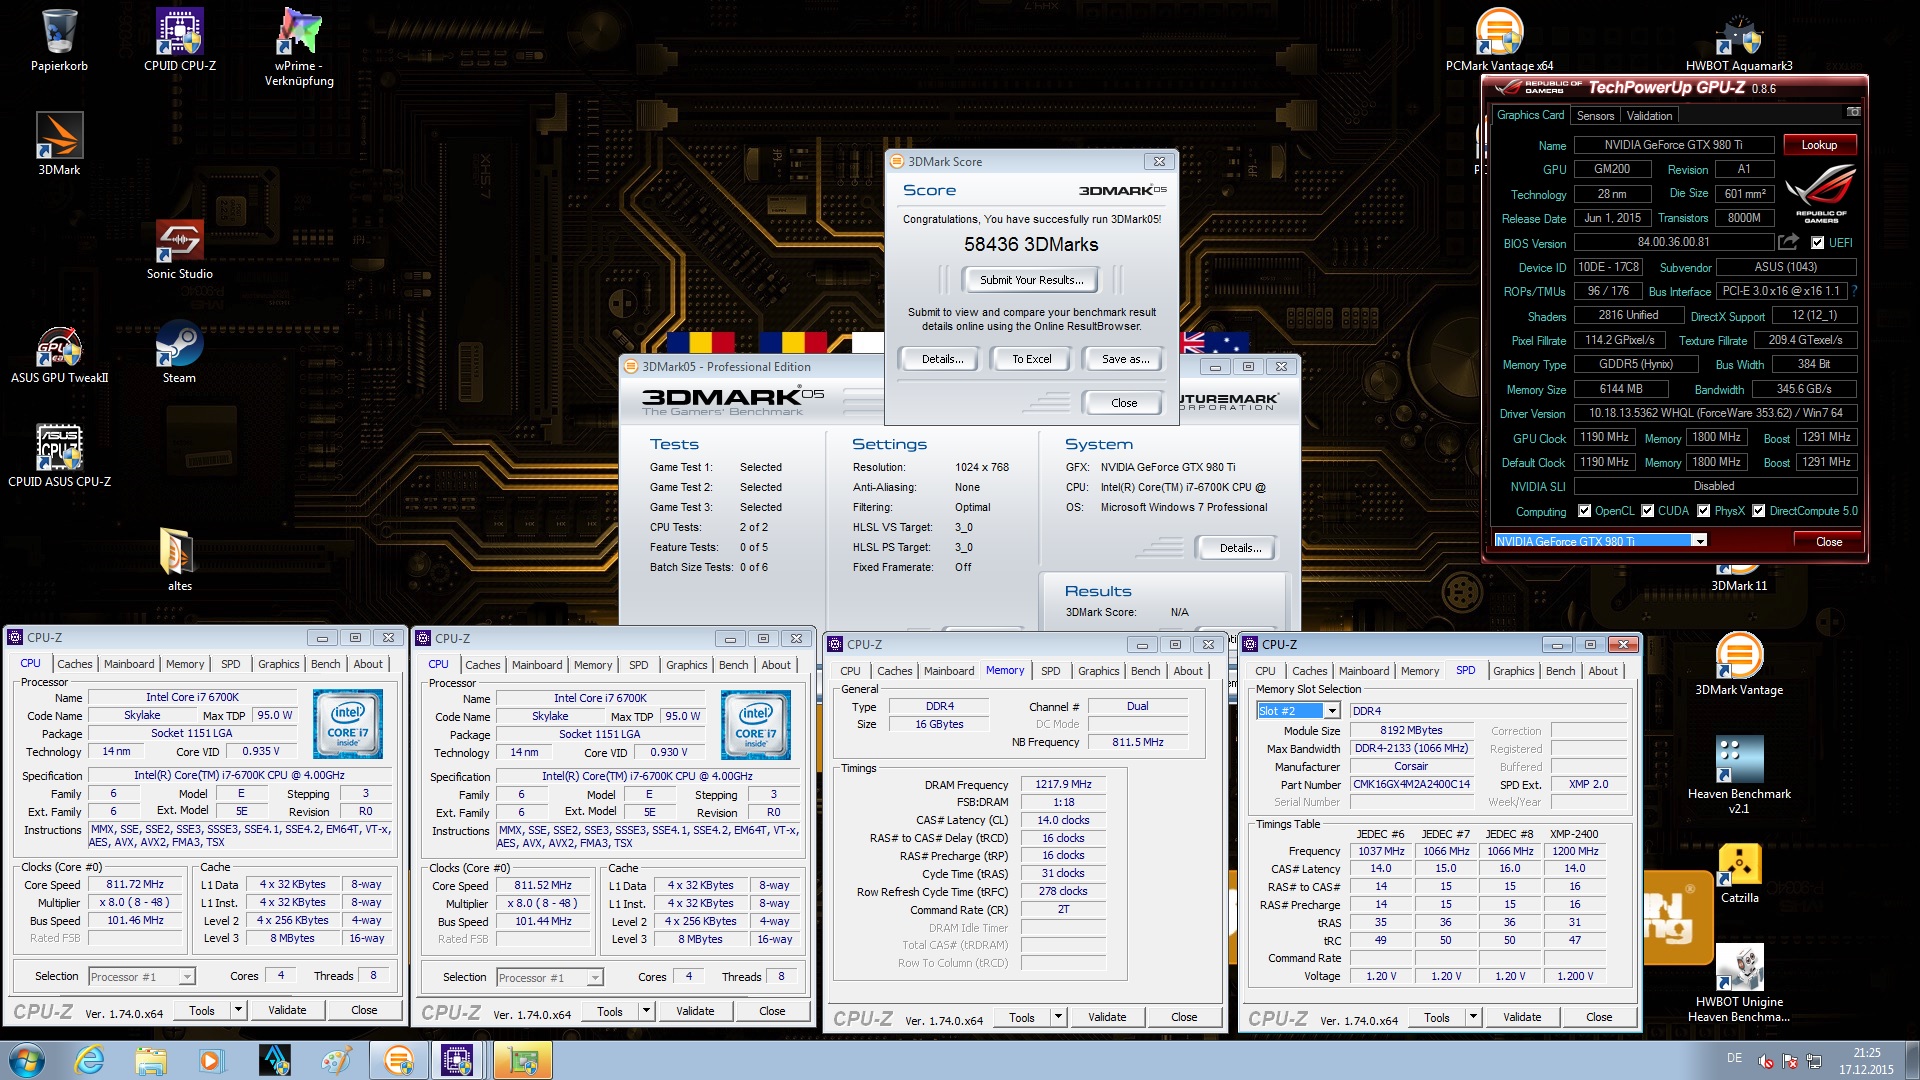Open the wPrime Verknüpfung shortcut
Screen dimensions: 1920x1080
point(299,47)
